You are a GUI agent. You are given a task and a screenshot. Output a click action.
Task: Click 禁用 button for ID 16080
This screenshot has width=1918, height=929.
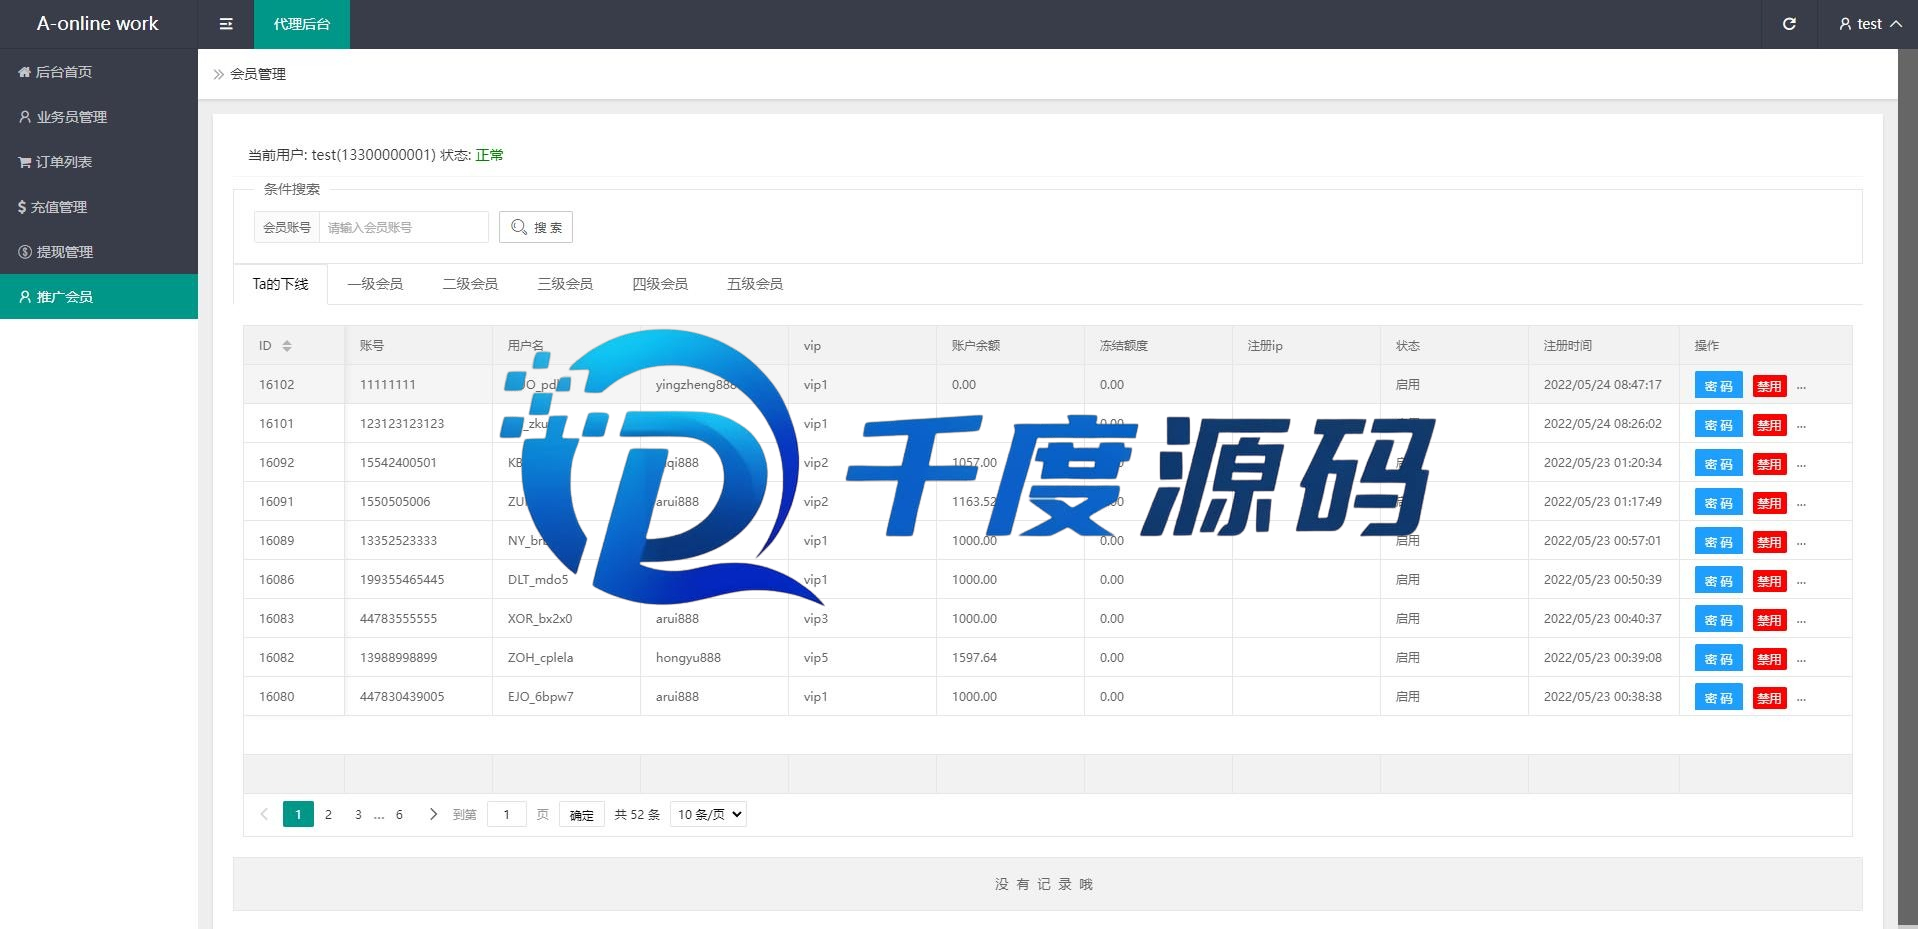pyautogui.click(x=1769, y=698)
